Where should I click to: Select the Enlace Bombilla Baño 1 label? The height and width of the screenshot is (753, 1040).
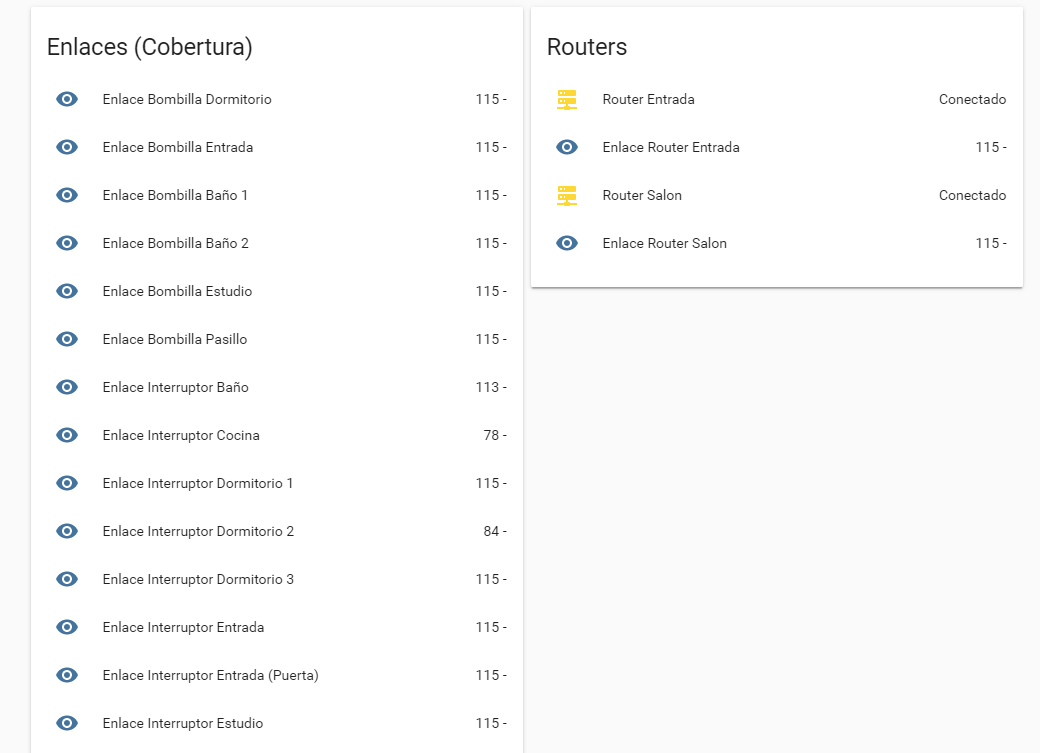(175, 195)
